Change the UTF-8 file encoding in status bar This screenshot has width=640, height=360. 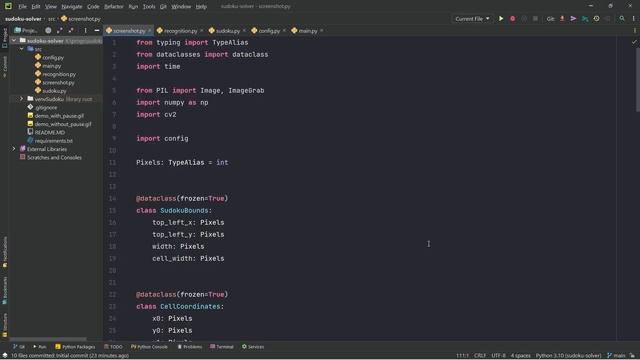pyautogui.click(x=498, y=356)
